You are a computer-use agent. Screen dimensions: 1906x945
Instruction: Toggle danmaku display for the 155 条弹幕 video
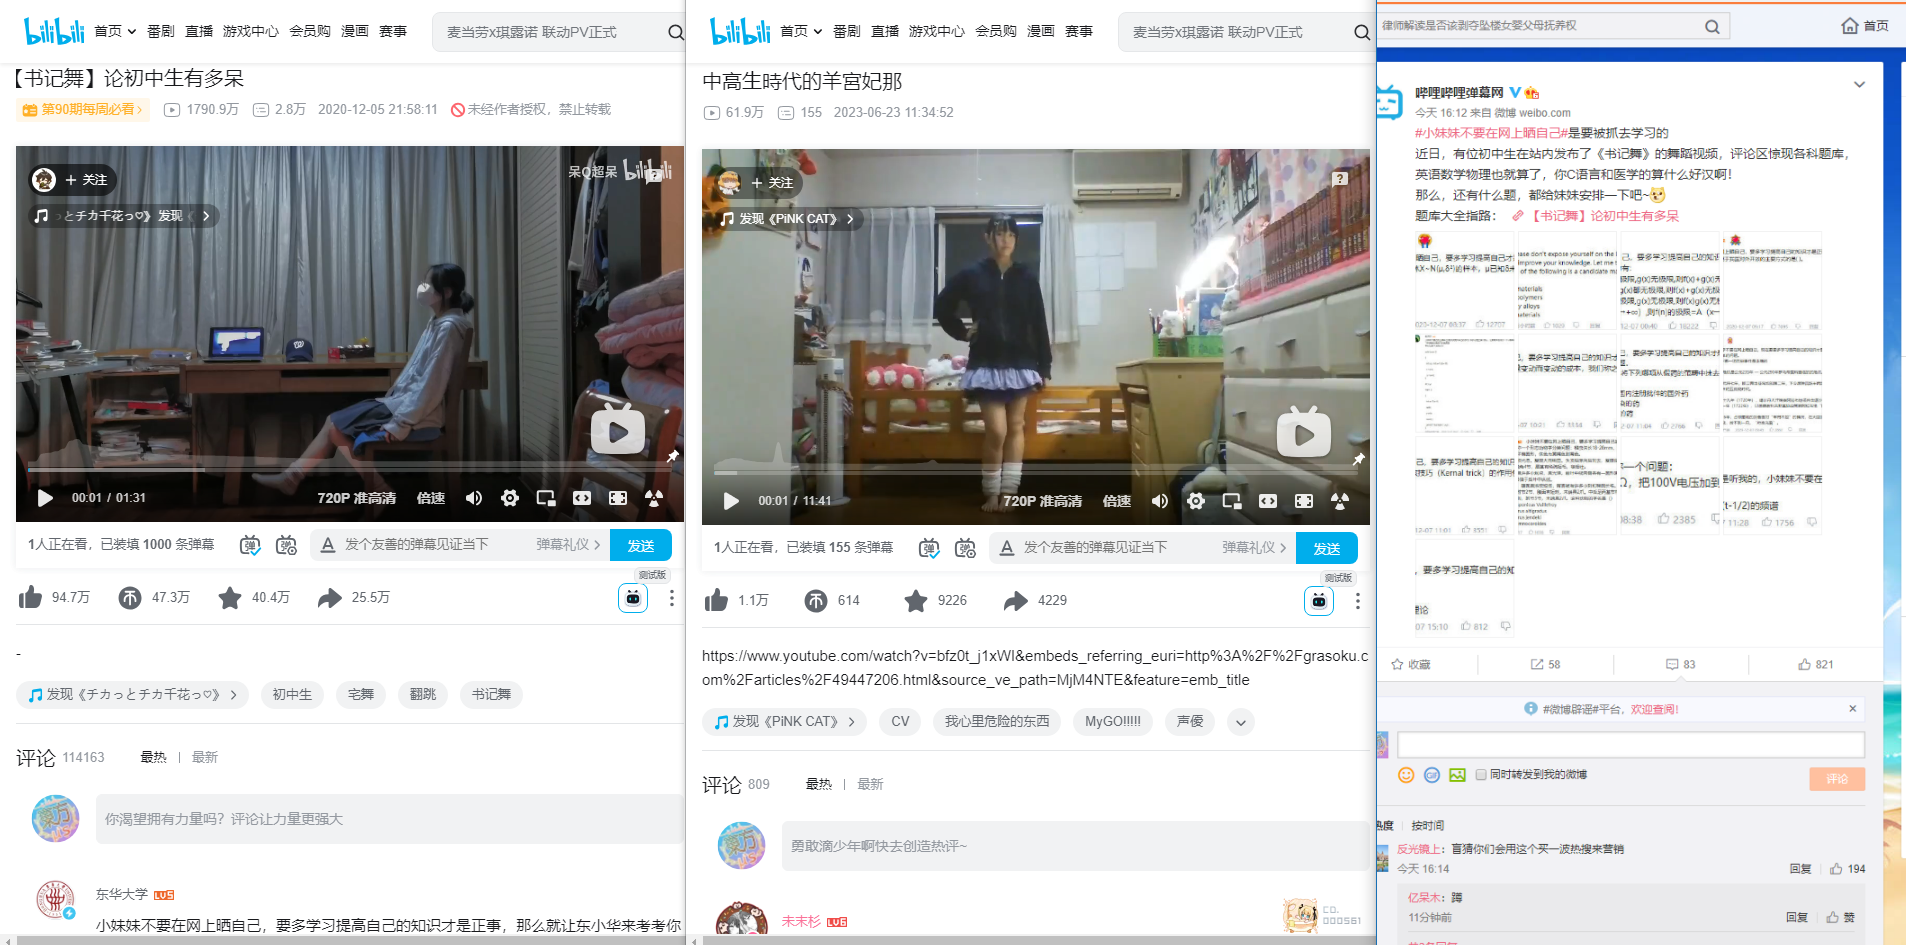click(929, 548)
